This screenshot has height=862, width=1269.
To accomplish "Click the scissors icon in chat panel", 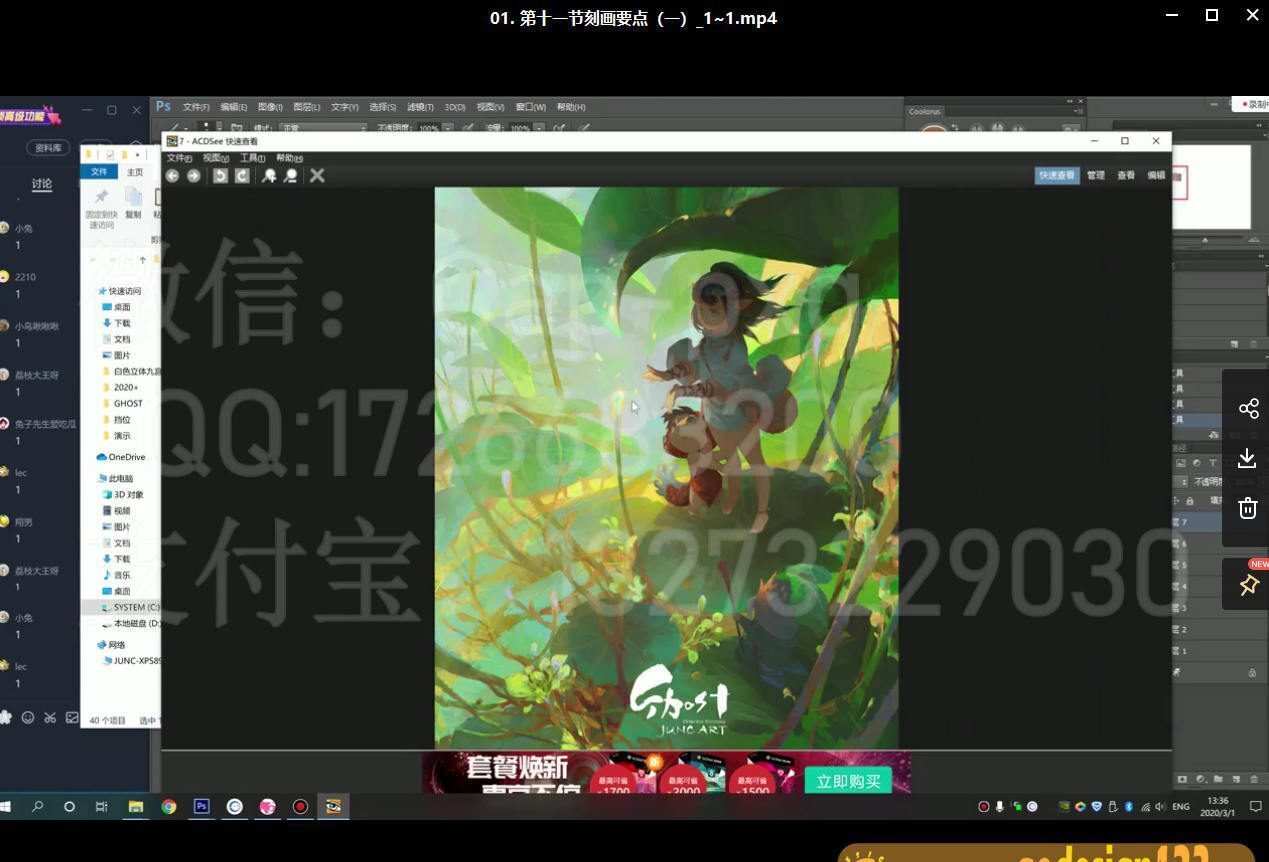I will (x=50, y=717).
